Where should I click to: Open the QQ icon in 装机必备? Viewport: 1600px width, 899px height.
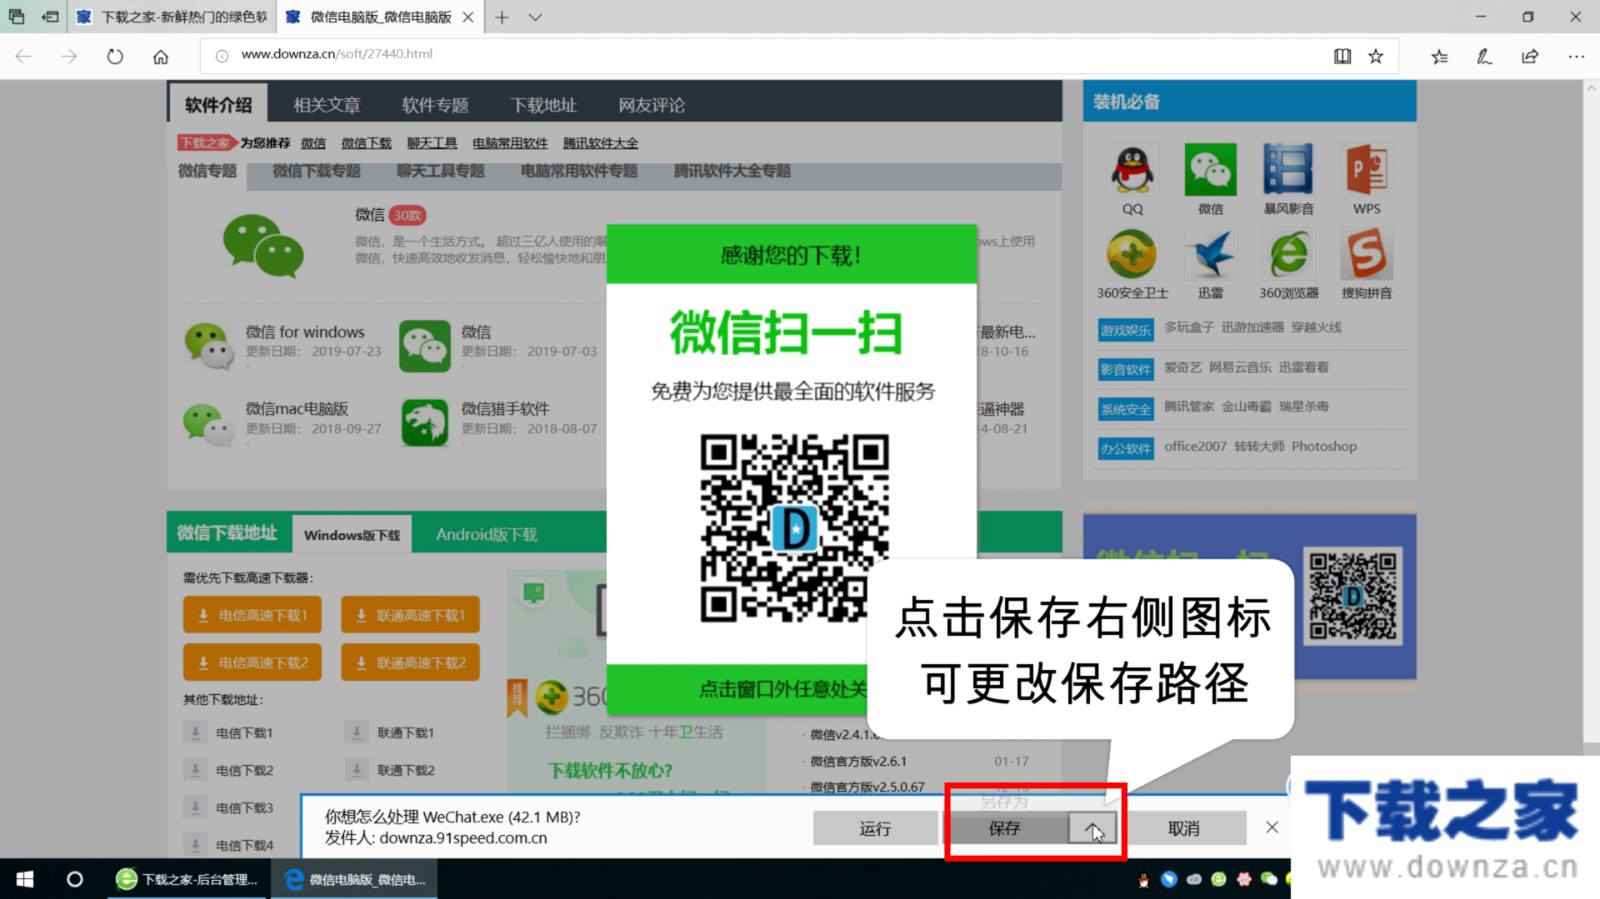coord(1132,171)
